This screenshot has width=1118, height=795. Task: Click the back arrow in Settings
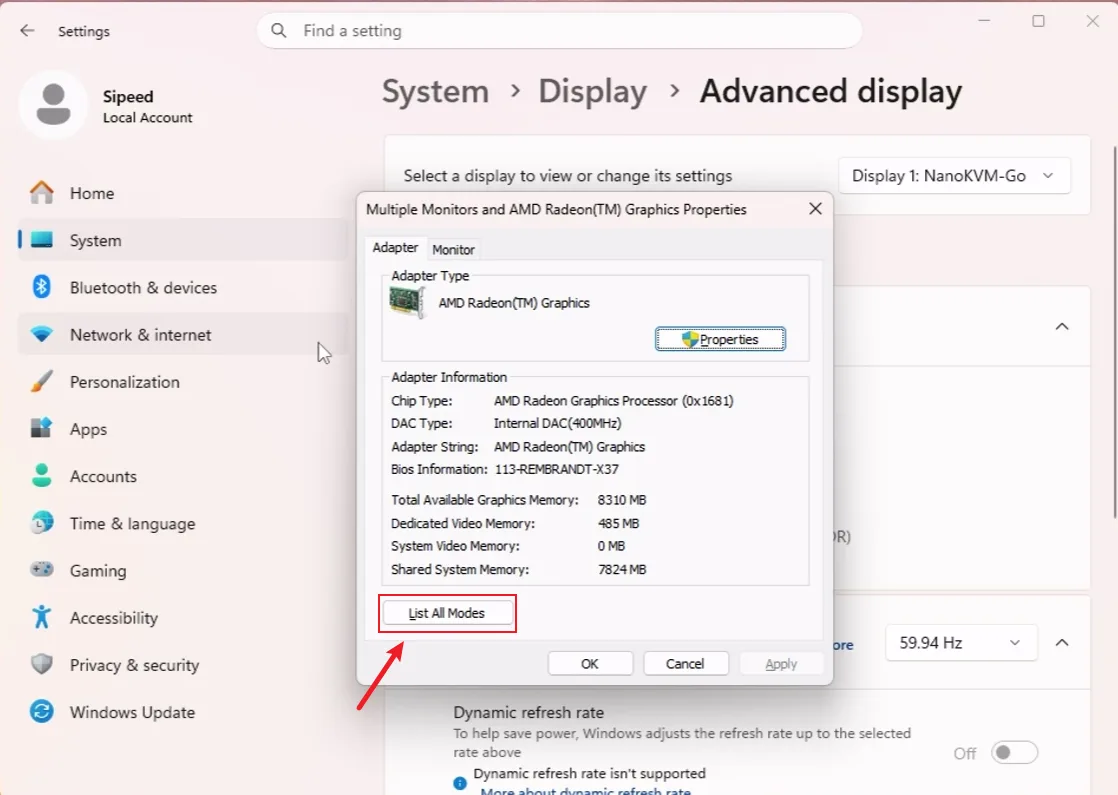pyautogui.click(x=27, y=31)
